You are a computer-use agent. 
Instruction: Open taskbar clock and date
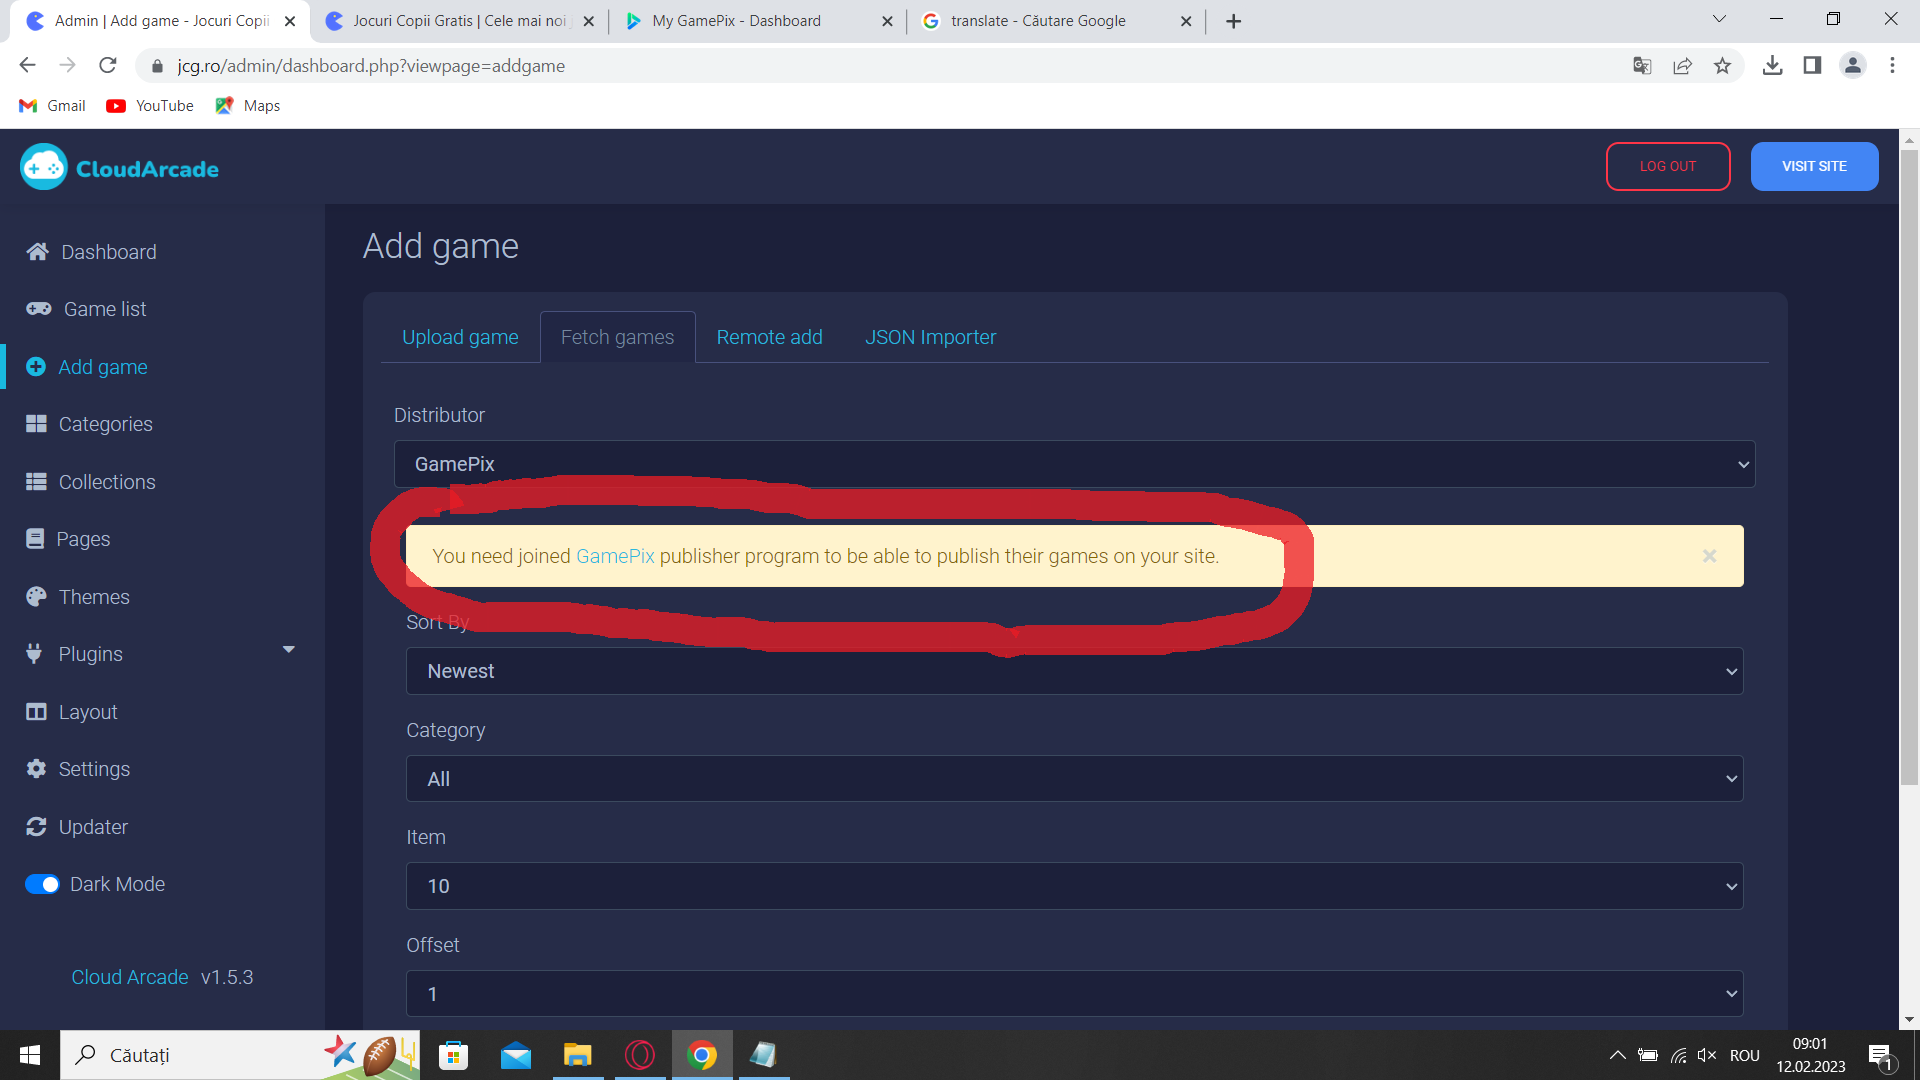pos(1810,1055)
